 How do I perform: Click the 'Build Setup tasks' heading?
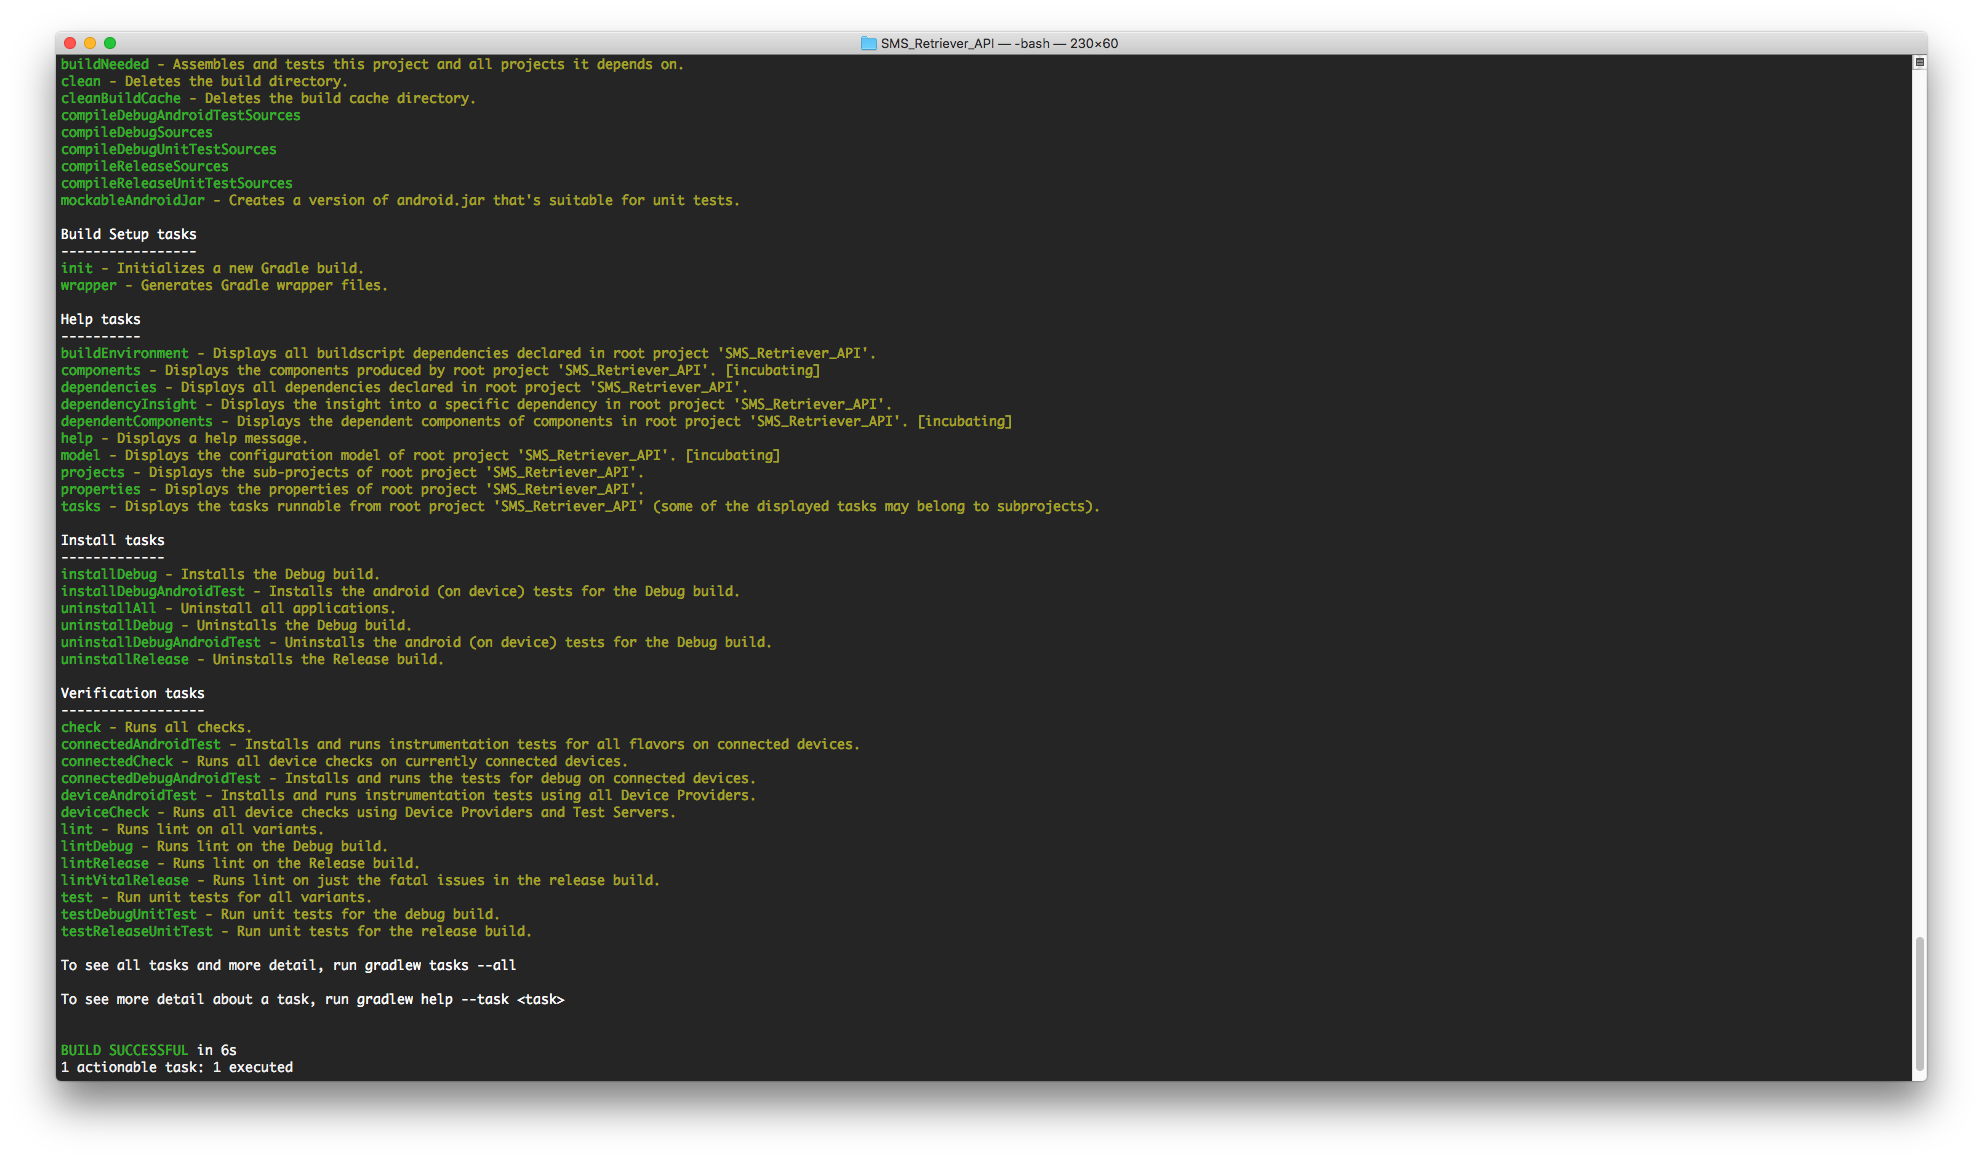pyautogui.click(x=129, y=234)
